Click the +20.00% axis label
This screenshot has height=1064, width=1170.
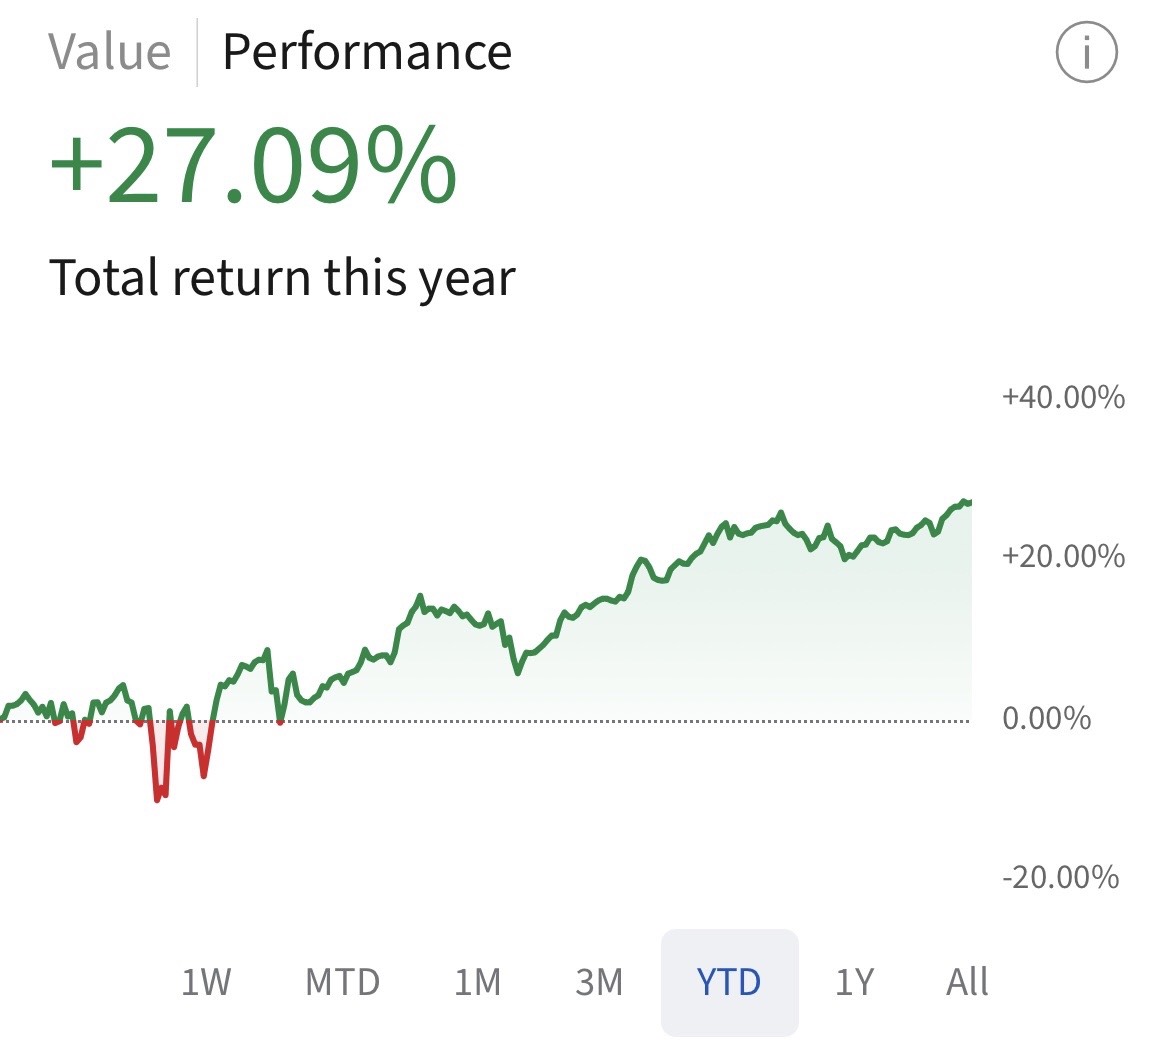[x=1062, y=556]
